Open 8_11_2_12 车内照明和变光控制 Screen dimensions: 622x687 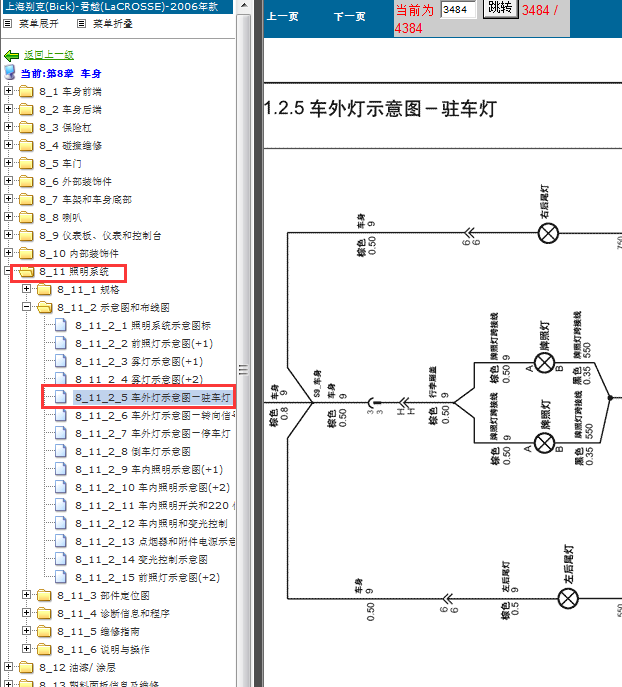coord(151,524)
